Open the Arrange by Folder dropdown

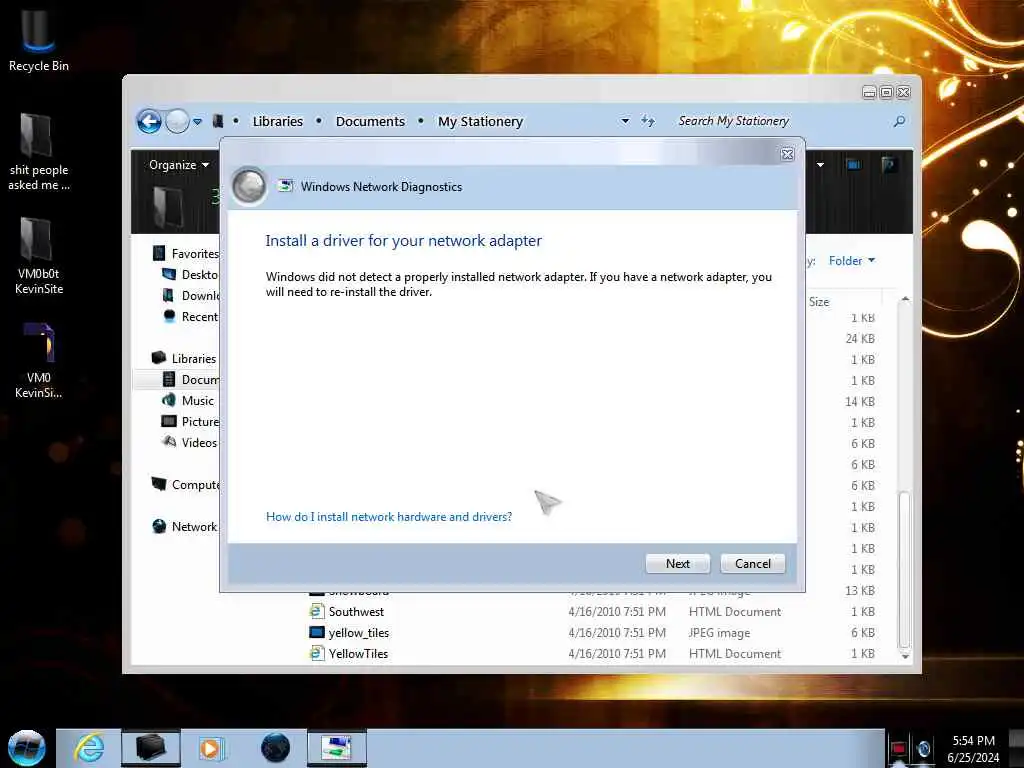[x=852, y=261]
